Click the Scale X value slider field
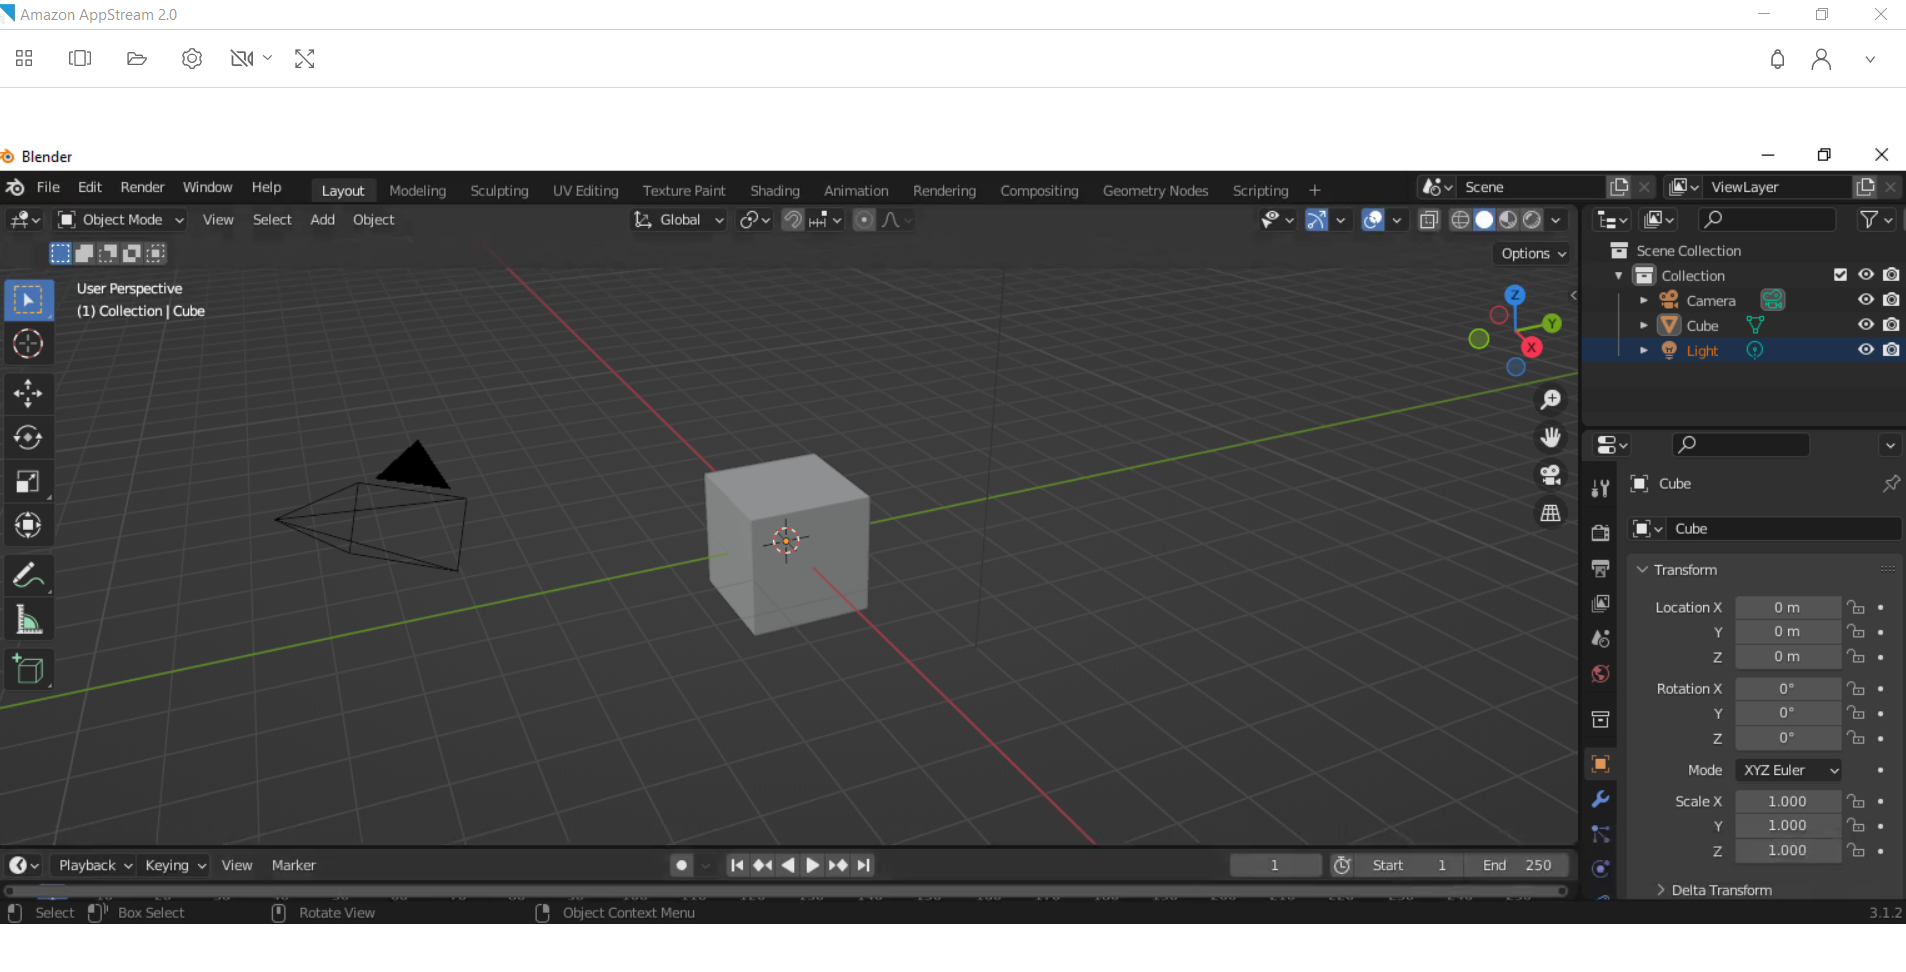Screen dimensions: 1906x972 [x=1786, y=801]
